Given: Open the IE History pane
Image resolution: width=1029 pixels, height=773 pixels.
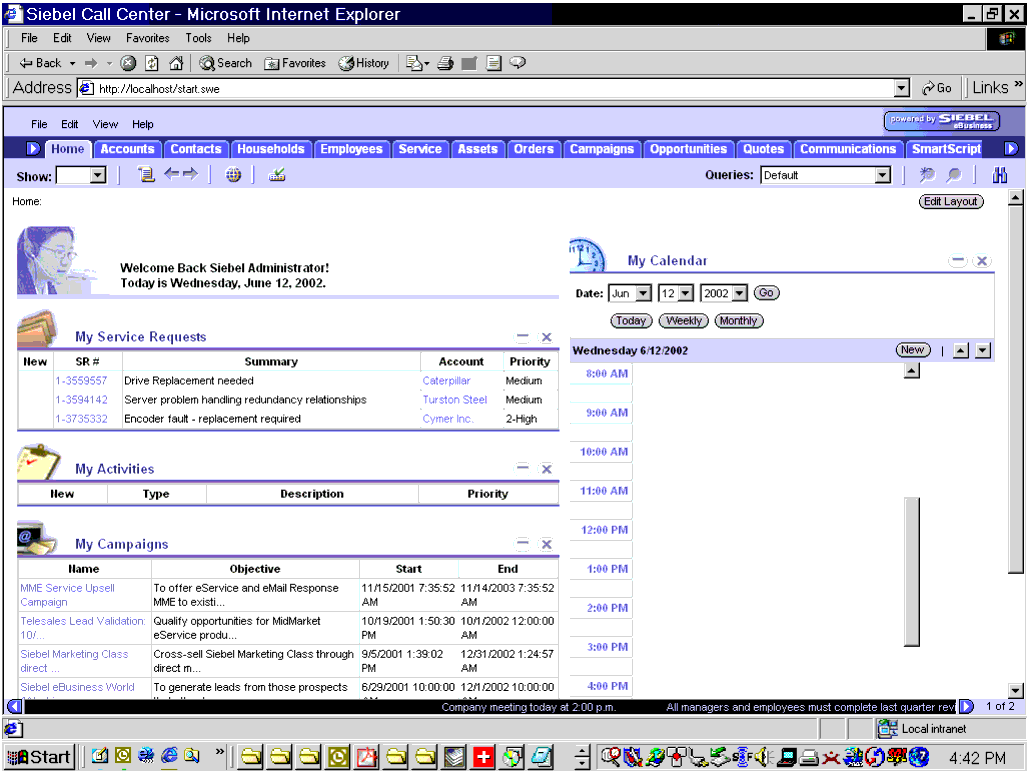Looking at the screenshot, I should point(364,63).
